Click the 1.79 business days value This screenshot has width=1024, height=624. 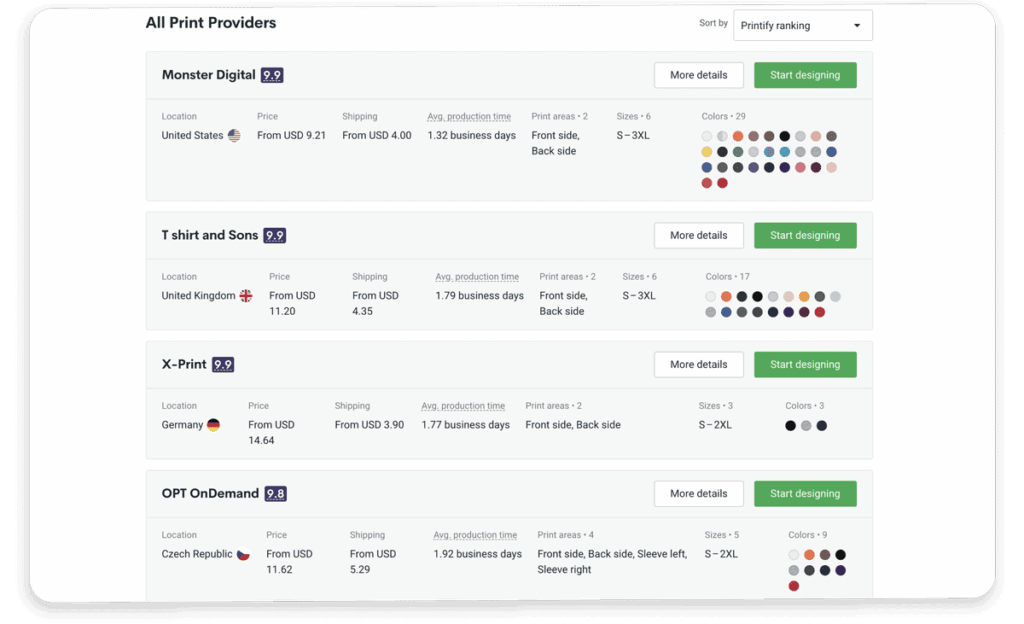point(479,296)
